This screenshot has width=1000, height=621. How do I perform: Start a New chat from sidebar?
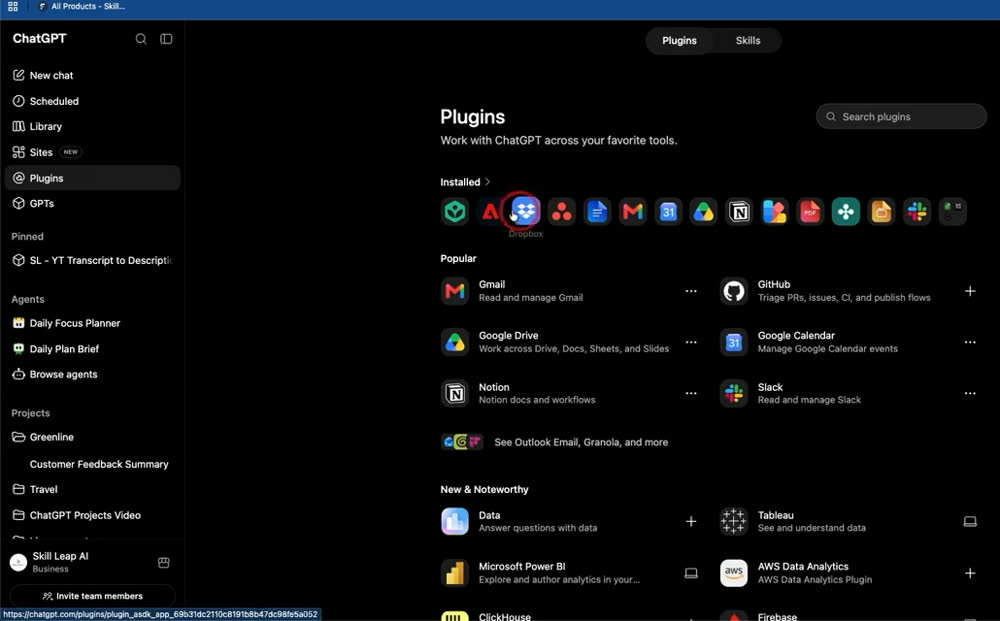92,75
